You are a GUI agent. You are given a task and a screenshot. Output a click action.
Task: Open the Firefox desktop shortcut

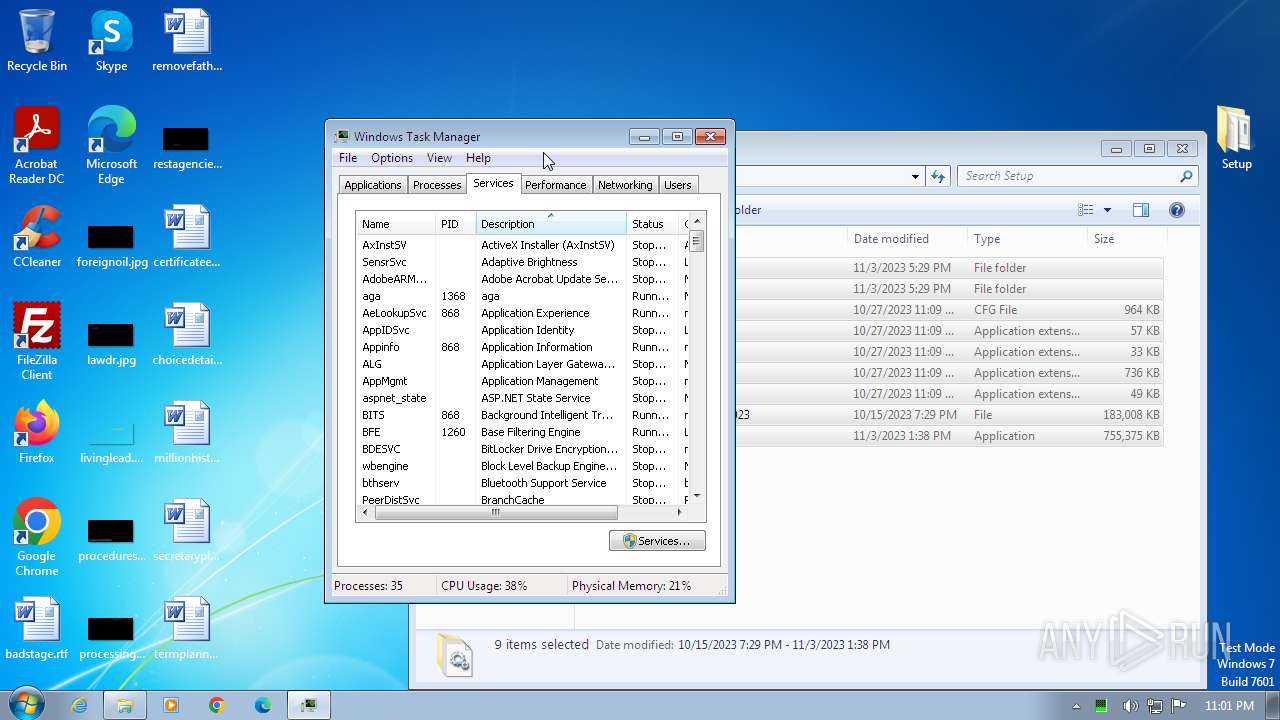tap(37, 432)
